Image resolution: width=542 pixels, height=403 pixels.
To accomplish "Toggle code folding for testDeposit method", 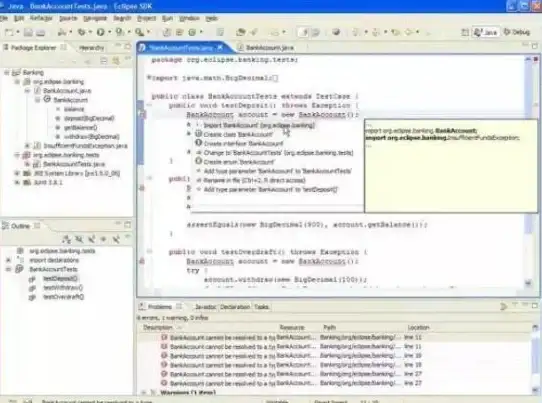I will 149,105.
